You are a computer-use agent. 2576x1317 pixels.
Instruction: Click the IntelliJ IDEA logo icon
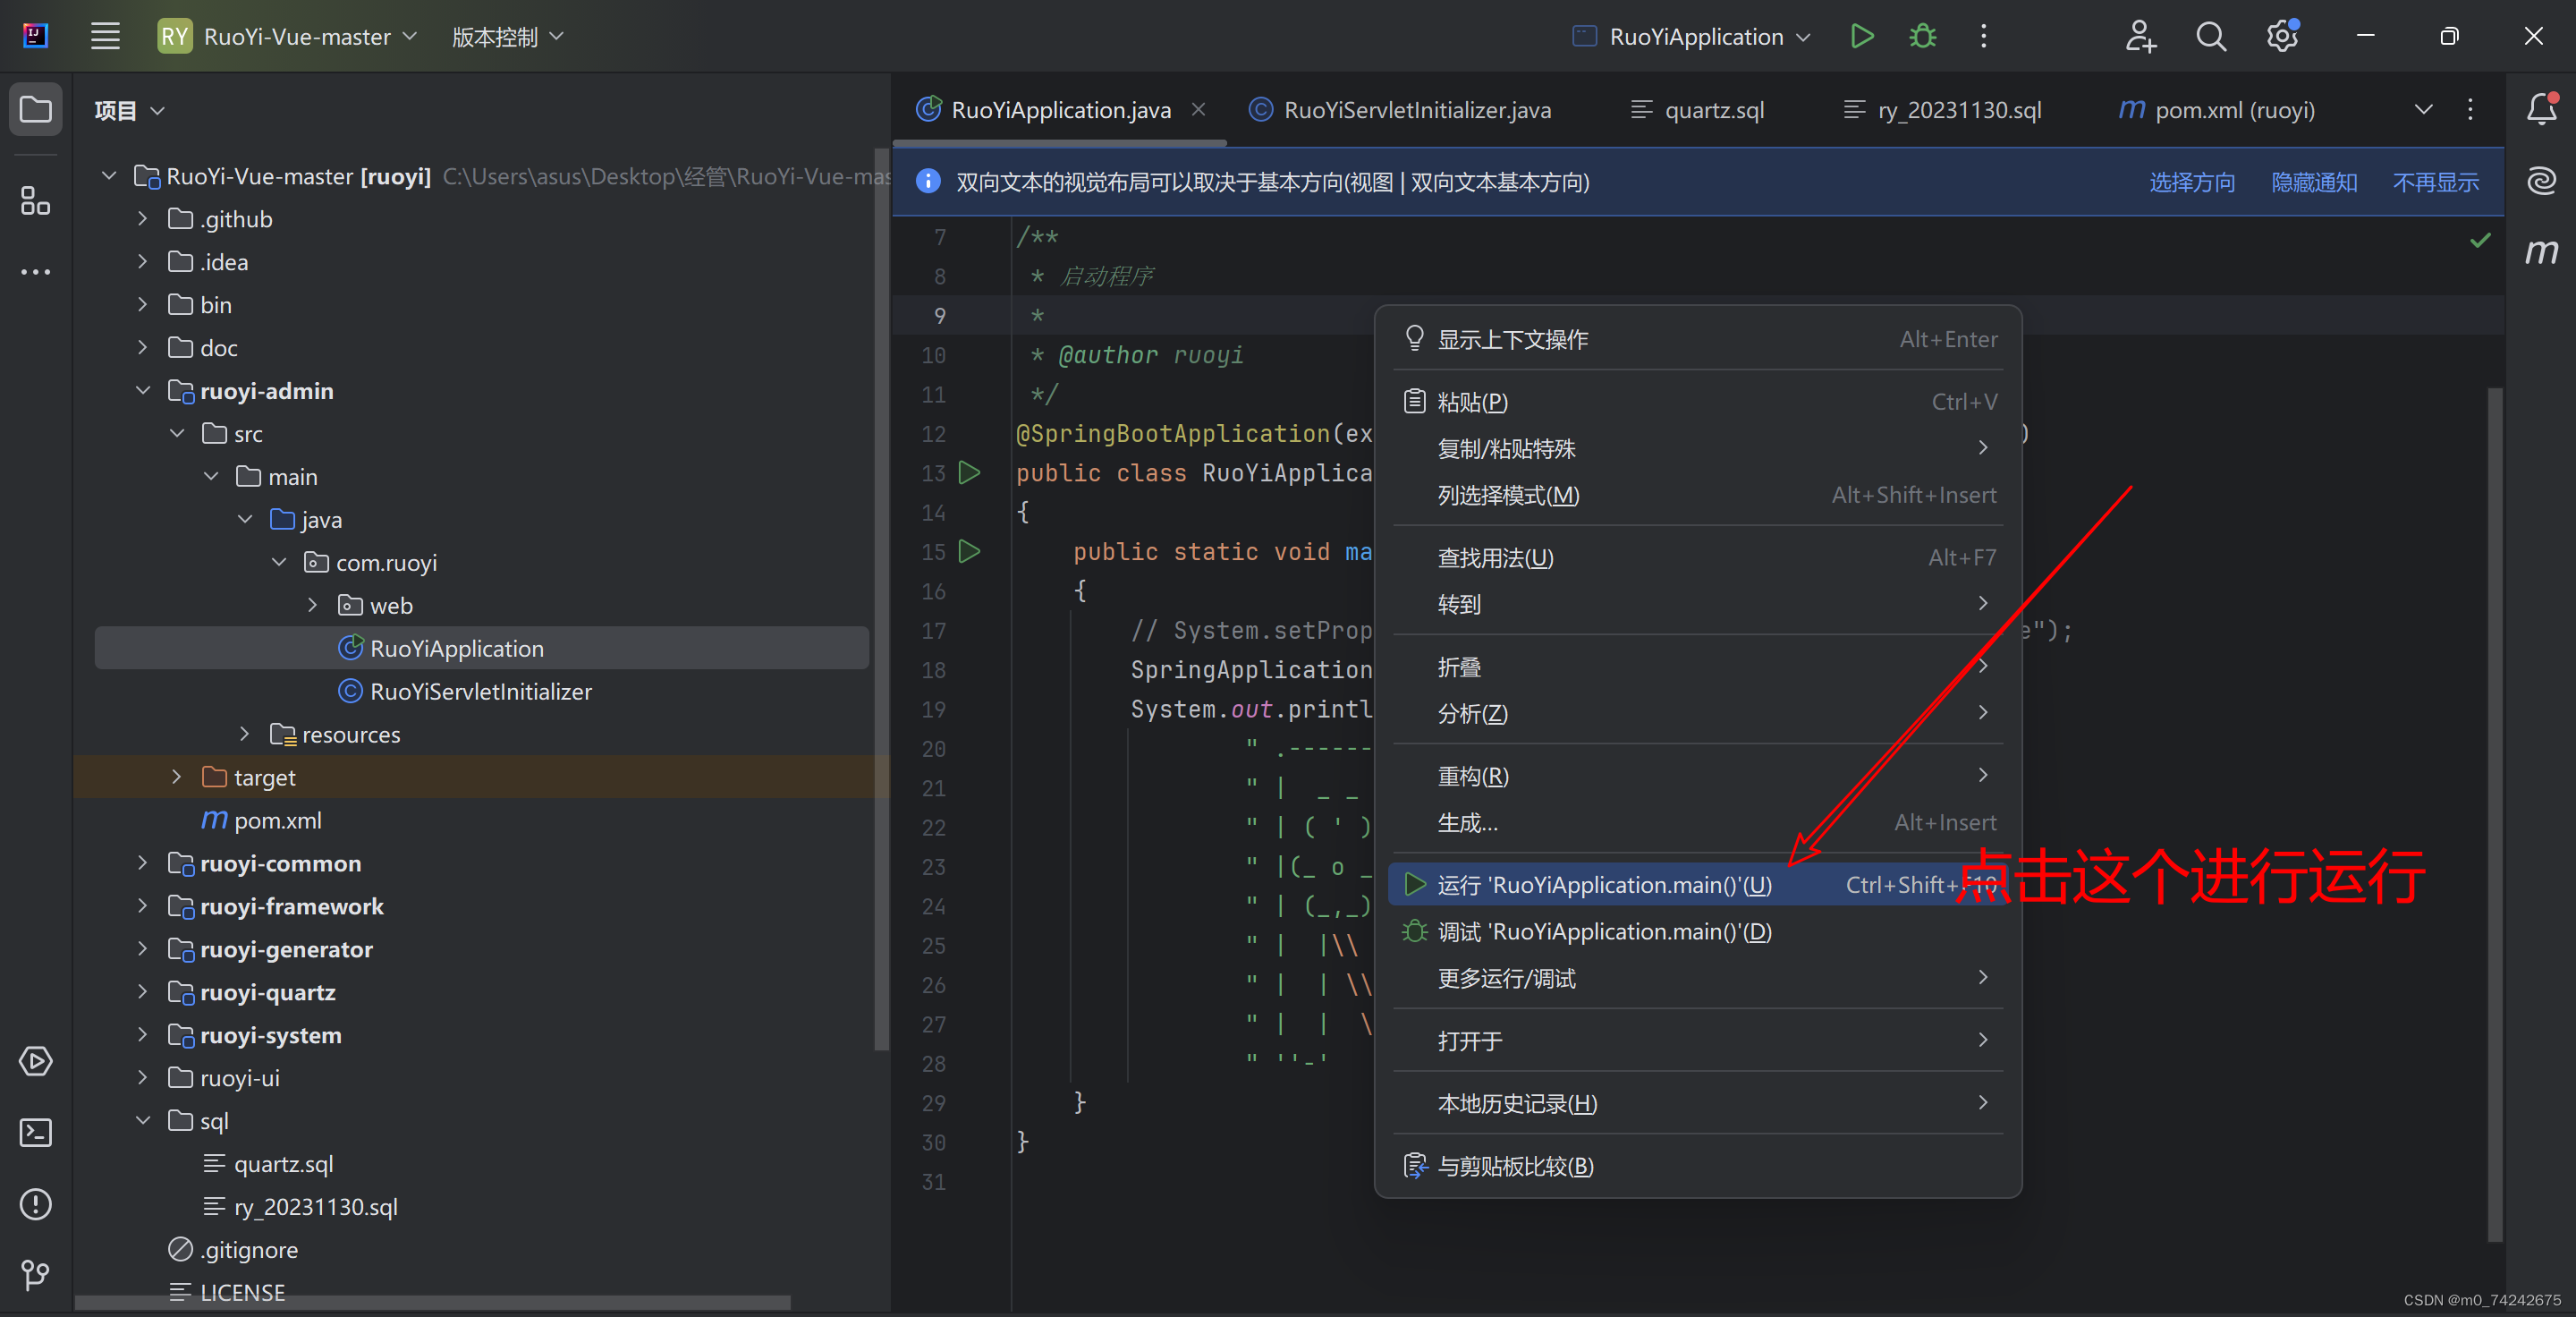point(35,37)
